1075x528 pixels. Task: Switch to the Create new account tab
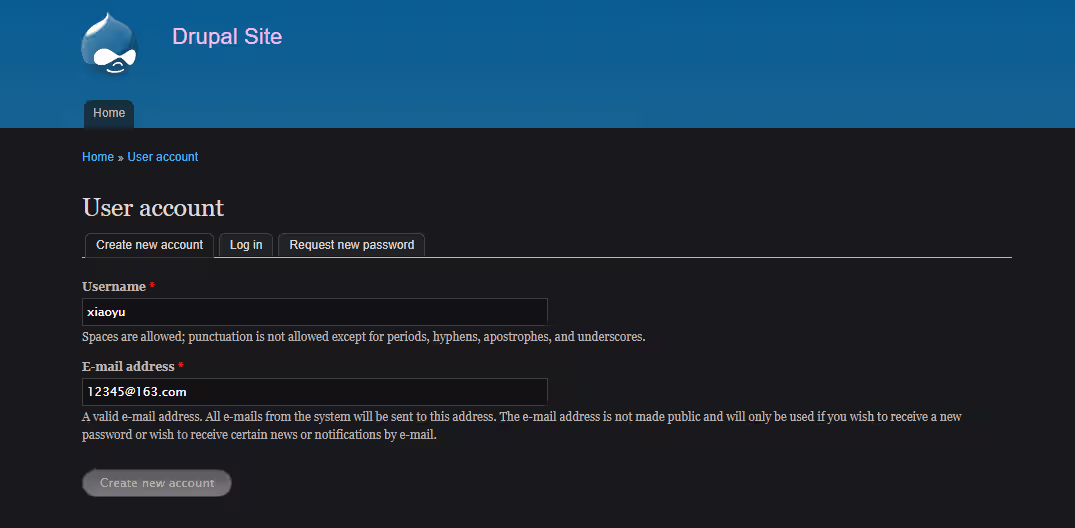pos(150,245)
